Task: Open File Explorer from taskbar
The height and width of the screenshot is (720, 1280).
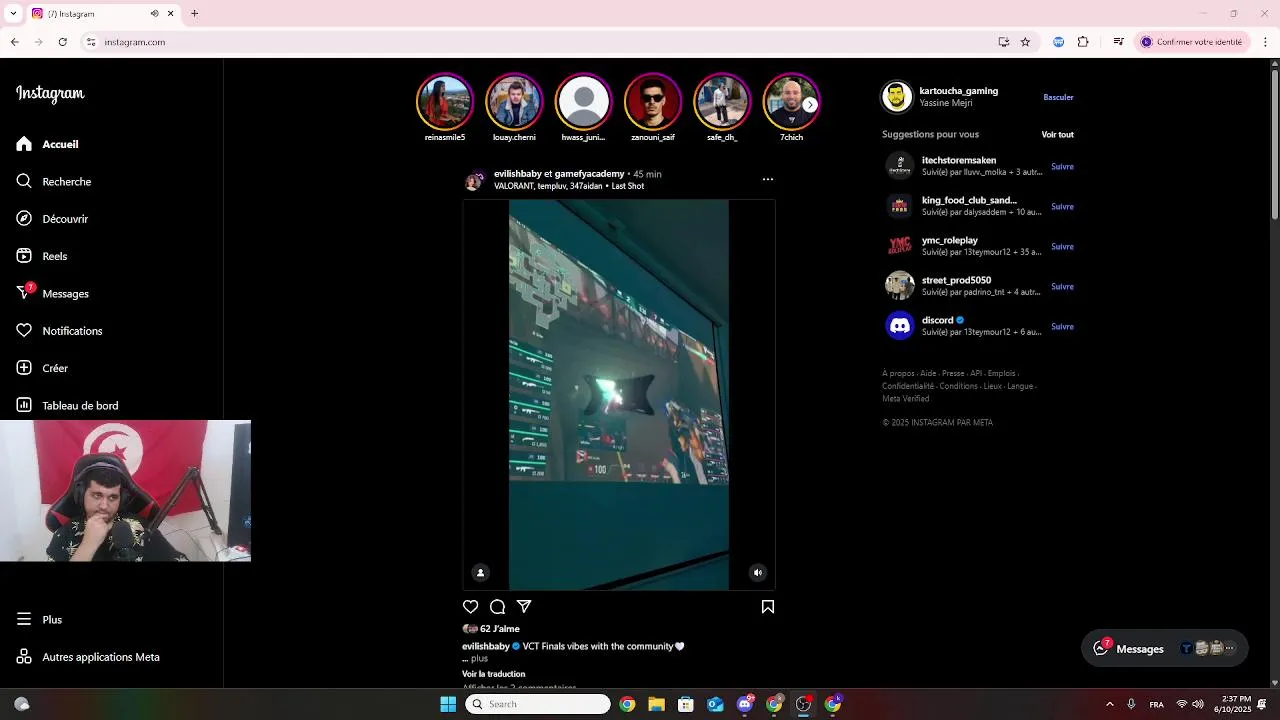Action: [x=657, y=704]
